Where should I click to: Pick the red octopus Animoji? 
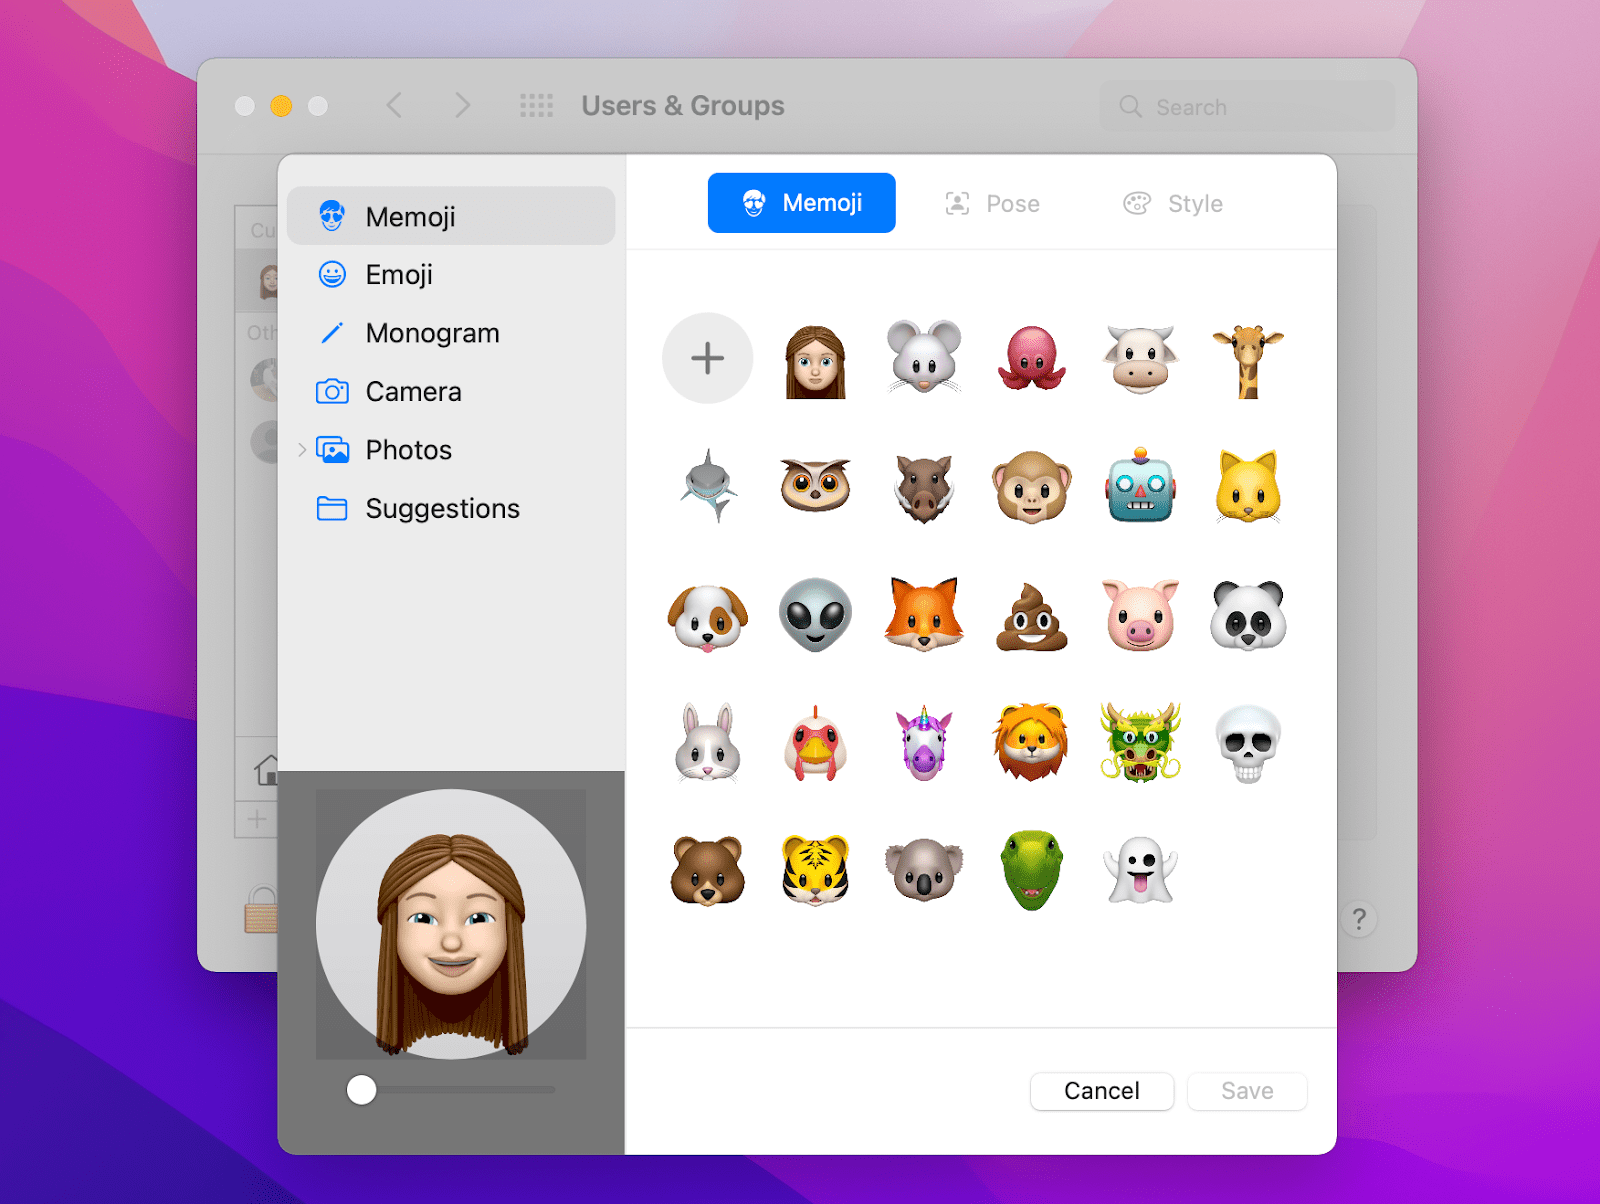1032,358
